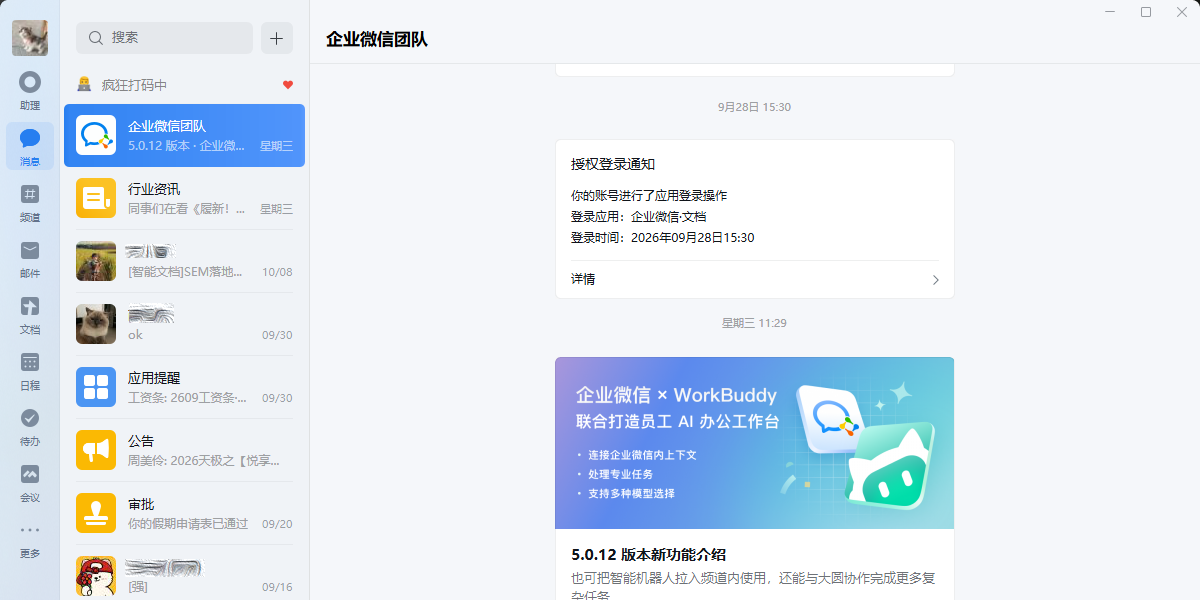
Task: Open the 频道 channels icon
Action: pos(30,202)
